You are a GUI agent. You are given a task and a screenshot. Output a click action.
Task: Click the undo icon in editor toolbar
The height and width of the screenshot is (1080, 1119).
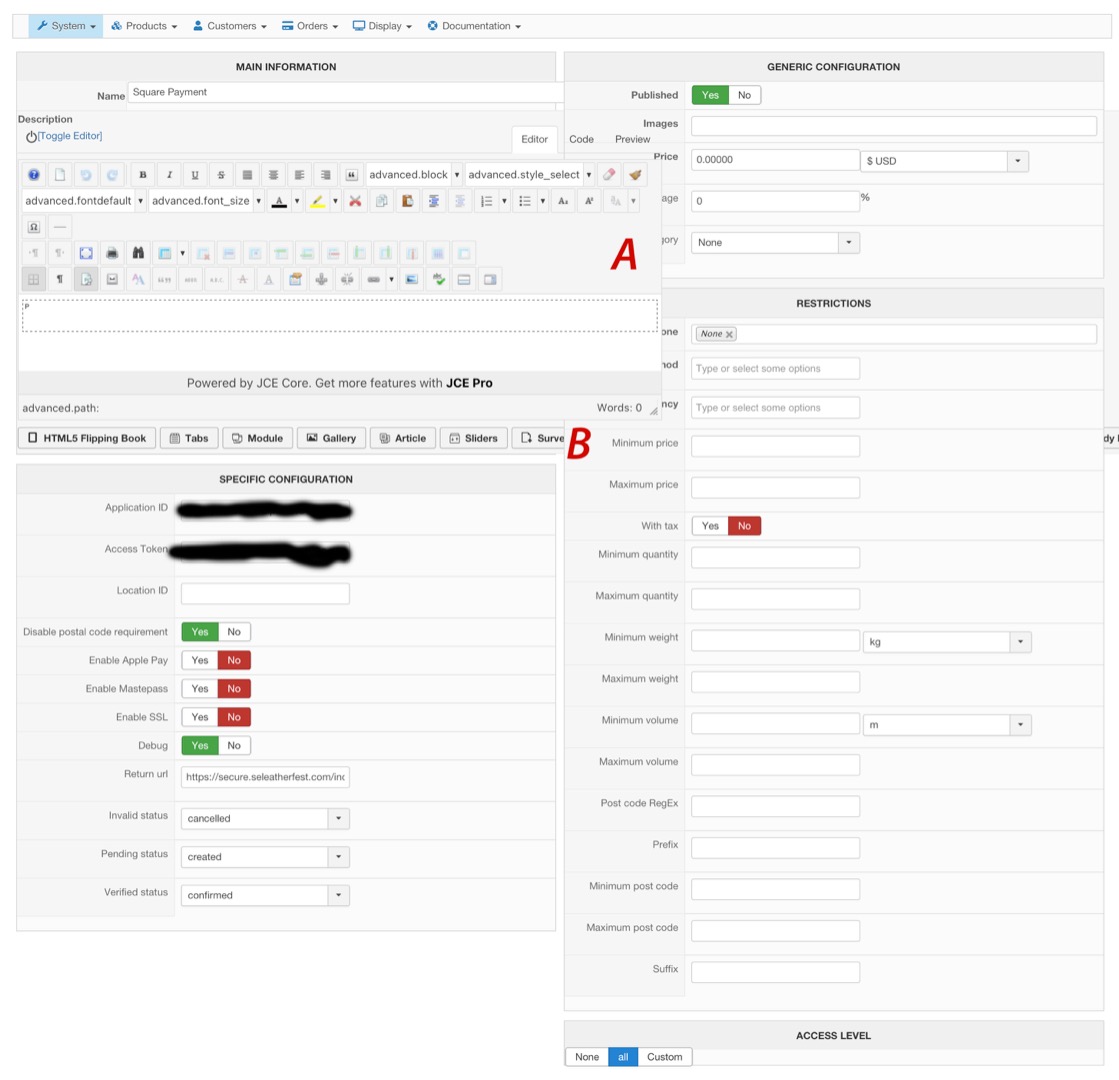86,175
